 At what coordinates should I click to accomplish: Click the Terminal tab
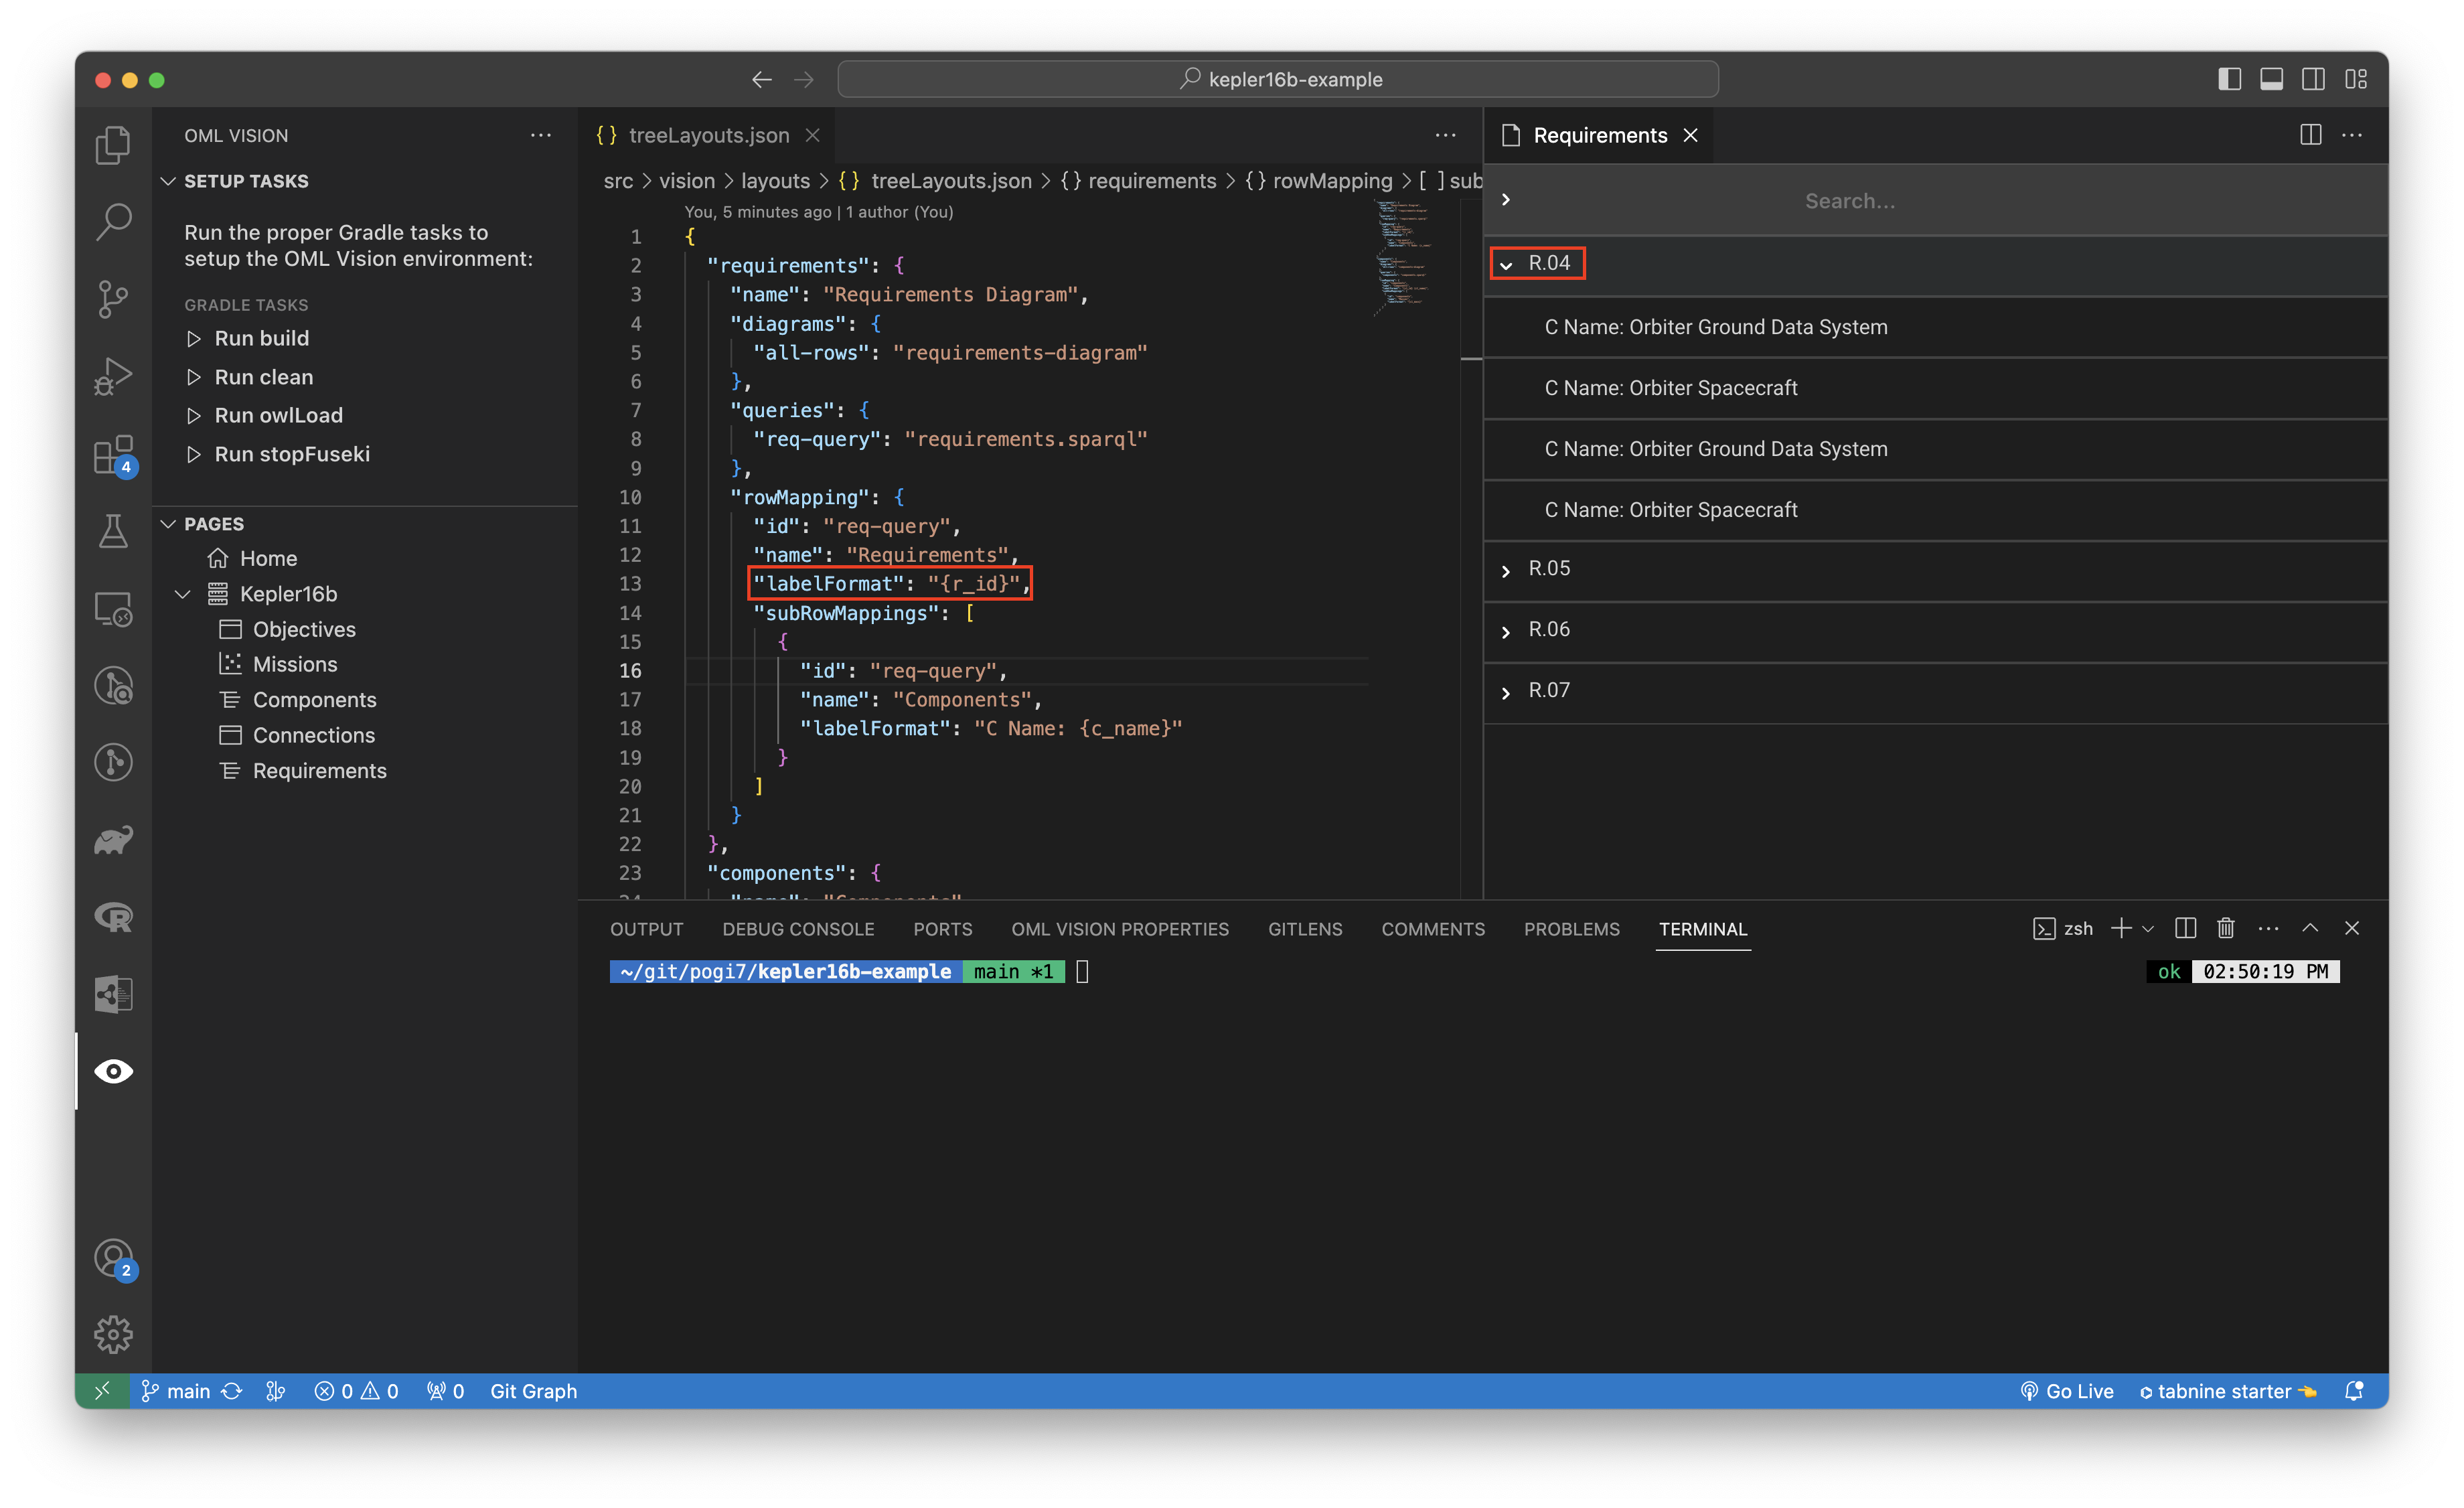click(1700, 927)
